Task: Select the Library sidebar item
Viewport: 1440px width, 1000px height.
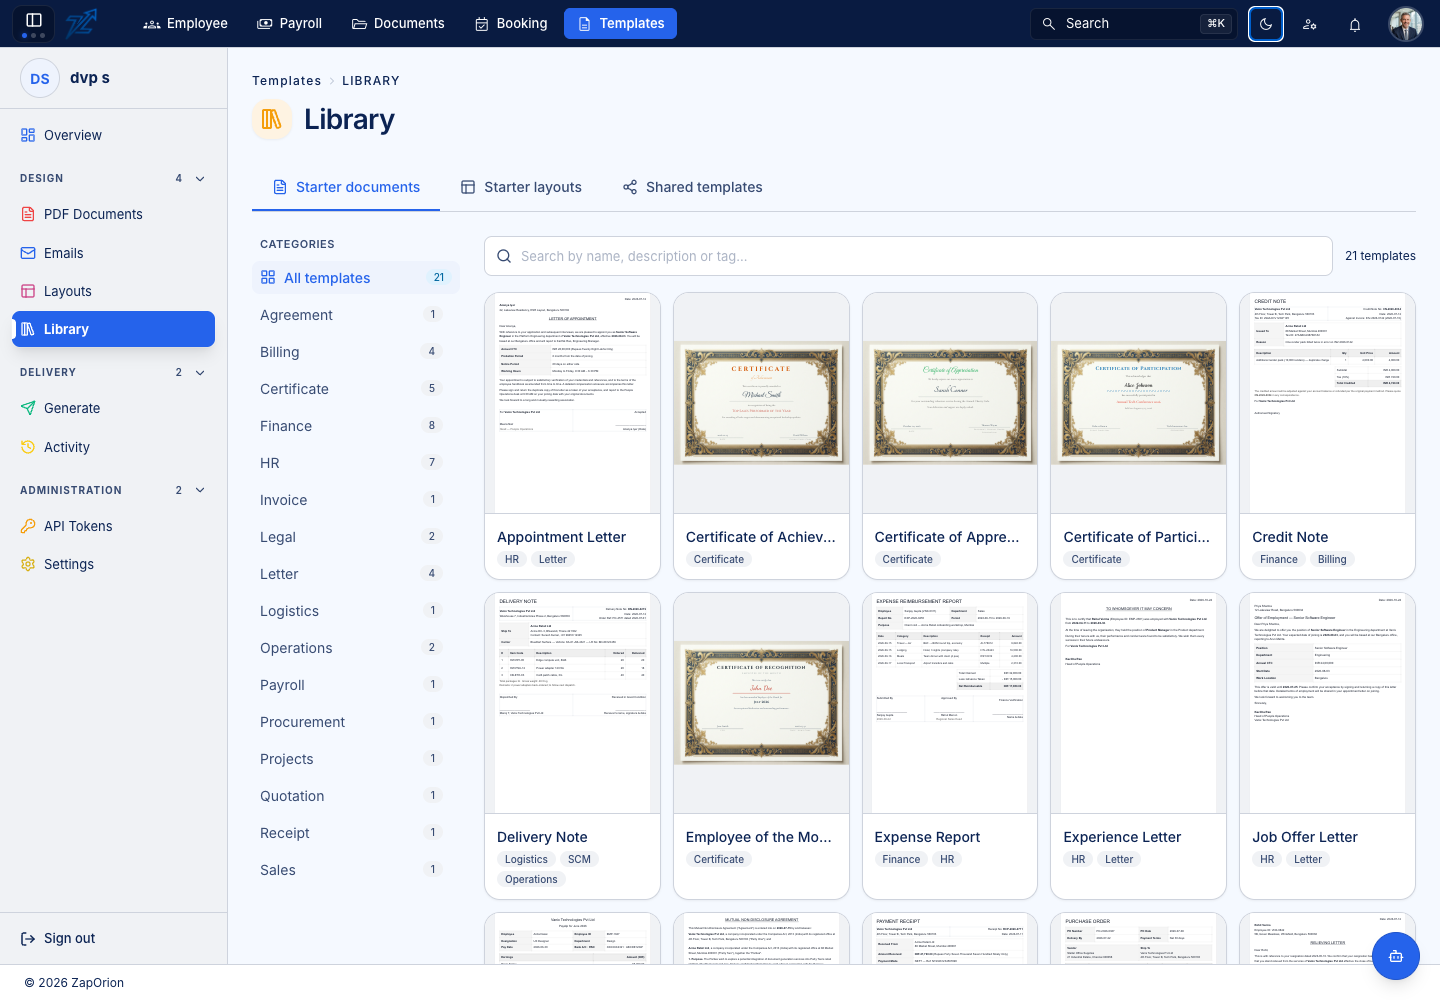Action: (113, 329)
